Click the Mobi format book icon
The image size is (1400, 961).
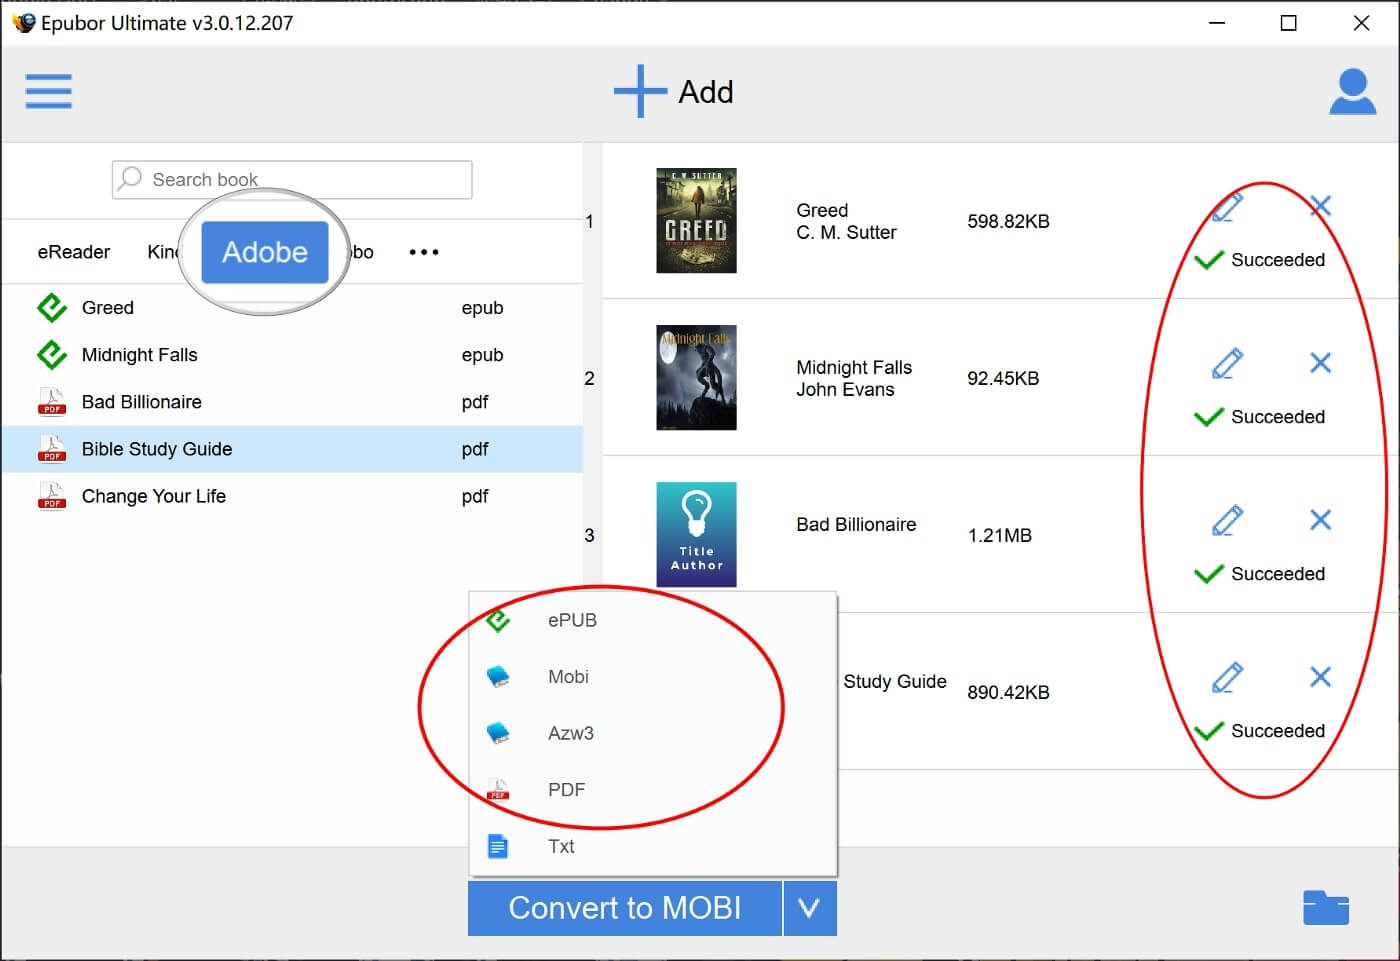pyautogui.click(x=498, y=677)
